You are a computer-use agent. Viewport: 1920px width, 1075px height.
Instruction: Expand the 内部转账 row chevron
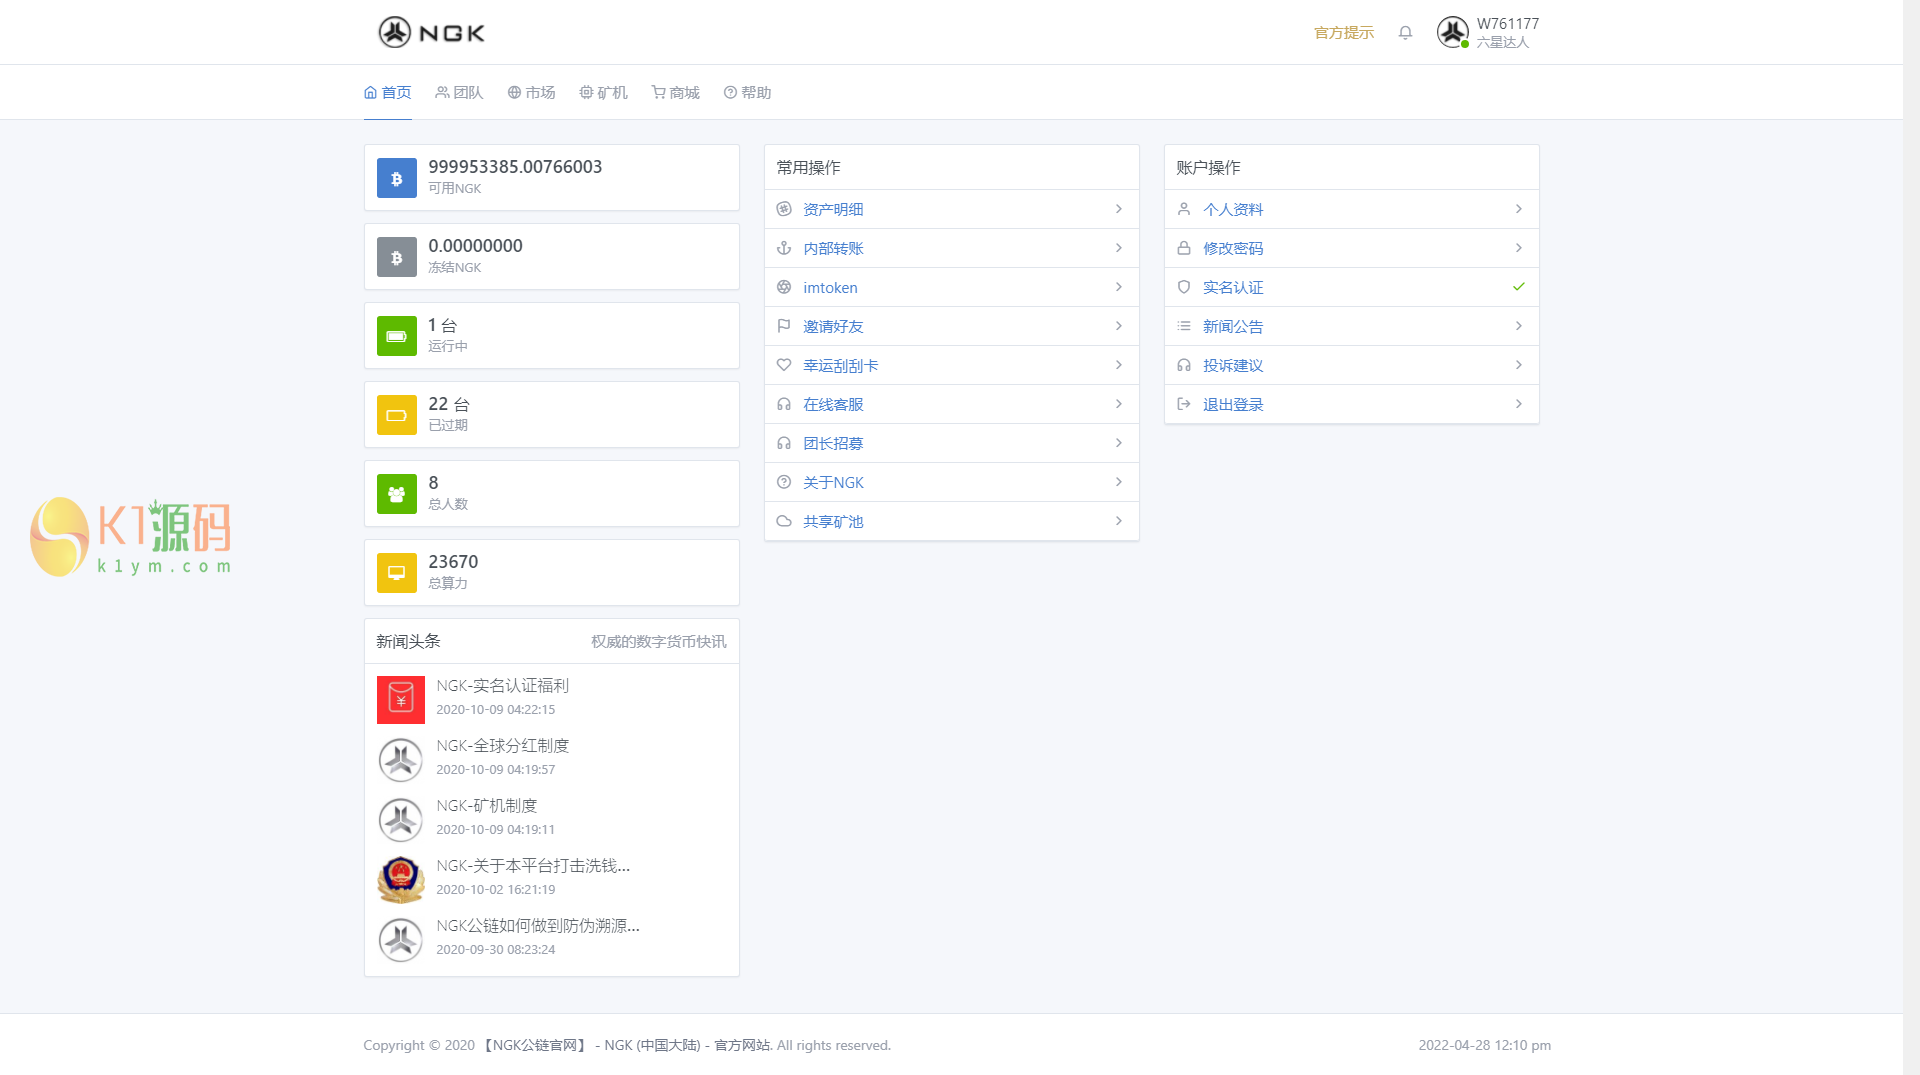[x=1119, y=248]
